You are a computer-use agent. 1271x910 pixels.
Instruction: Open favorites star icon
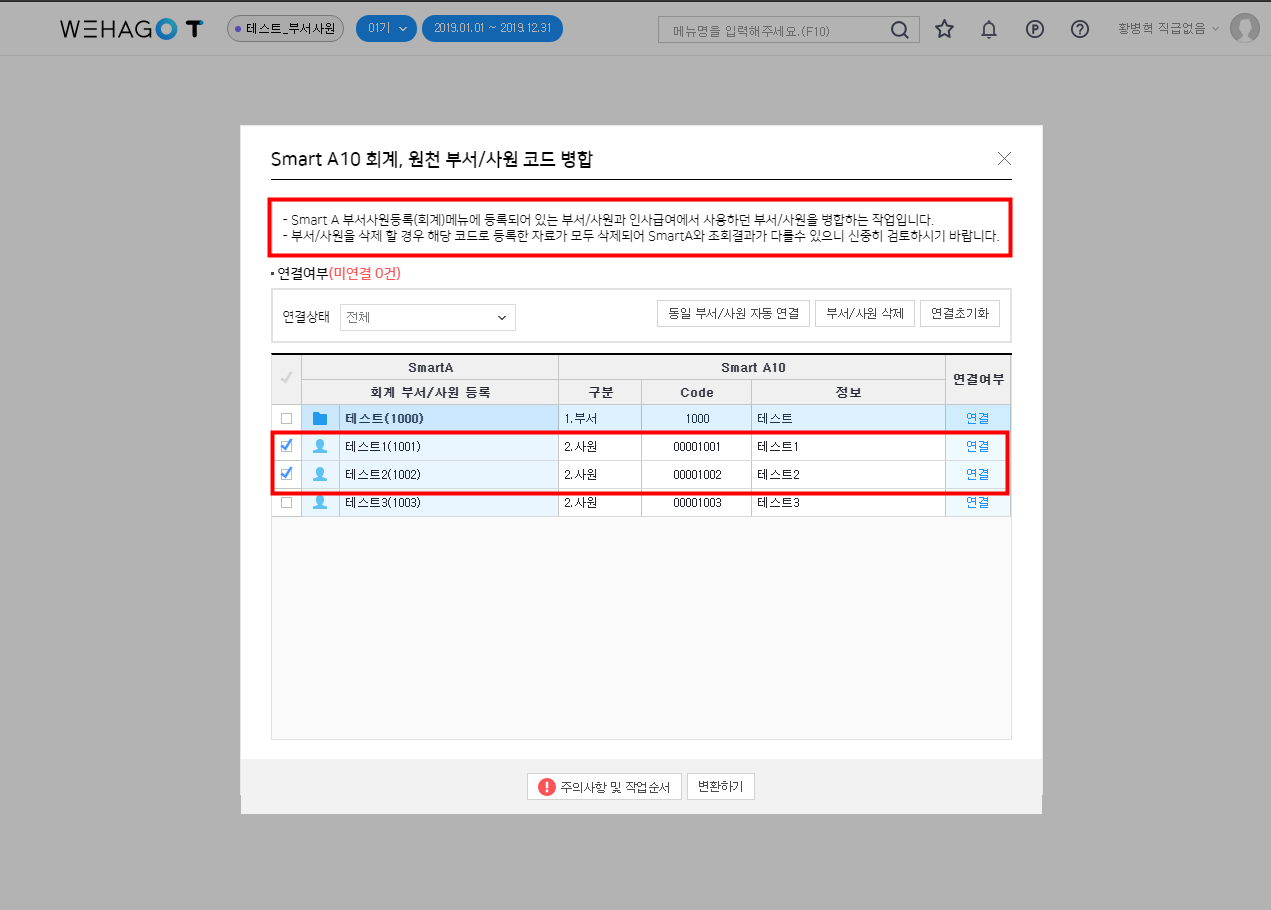click(x=944, y=29)
